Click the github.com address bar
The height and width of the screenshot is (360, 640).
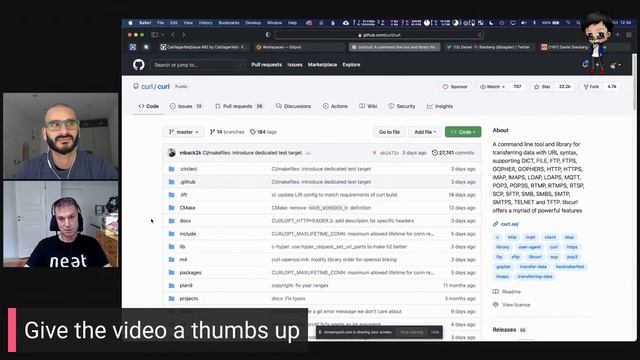(380, 35)
